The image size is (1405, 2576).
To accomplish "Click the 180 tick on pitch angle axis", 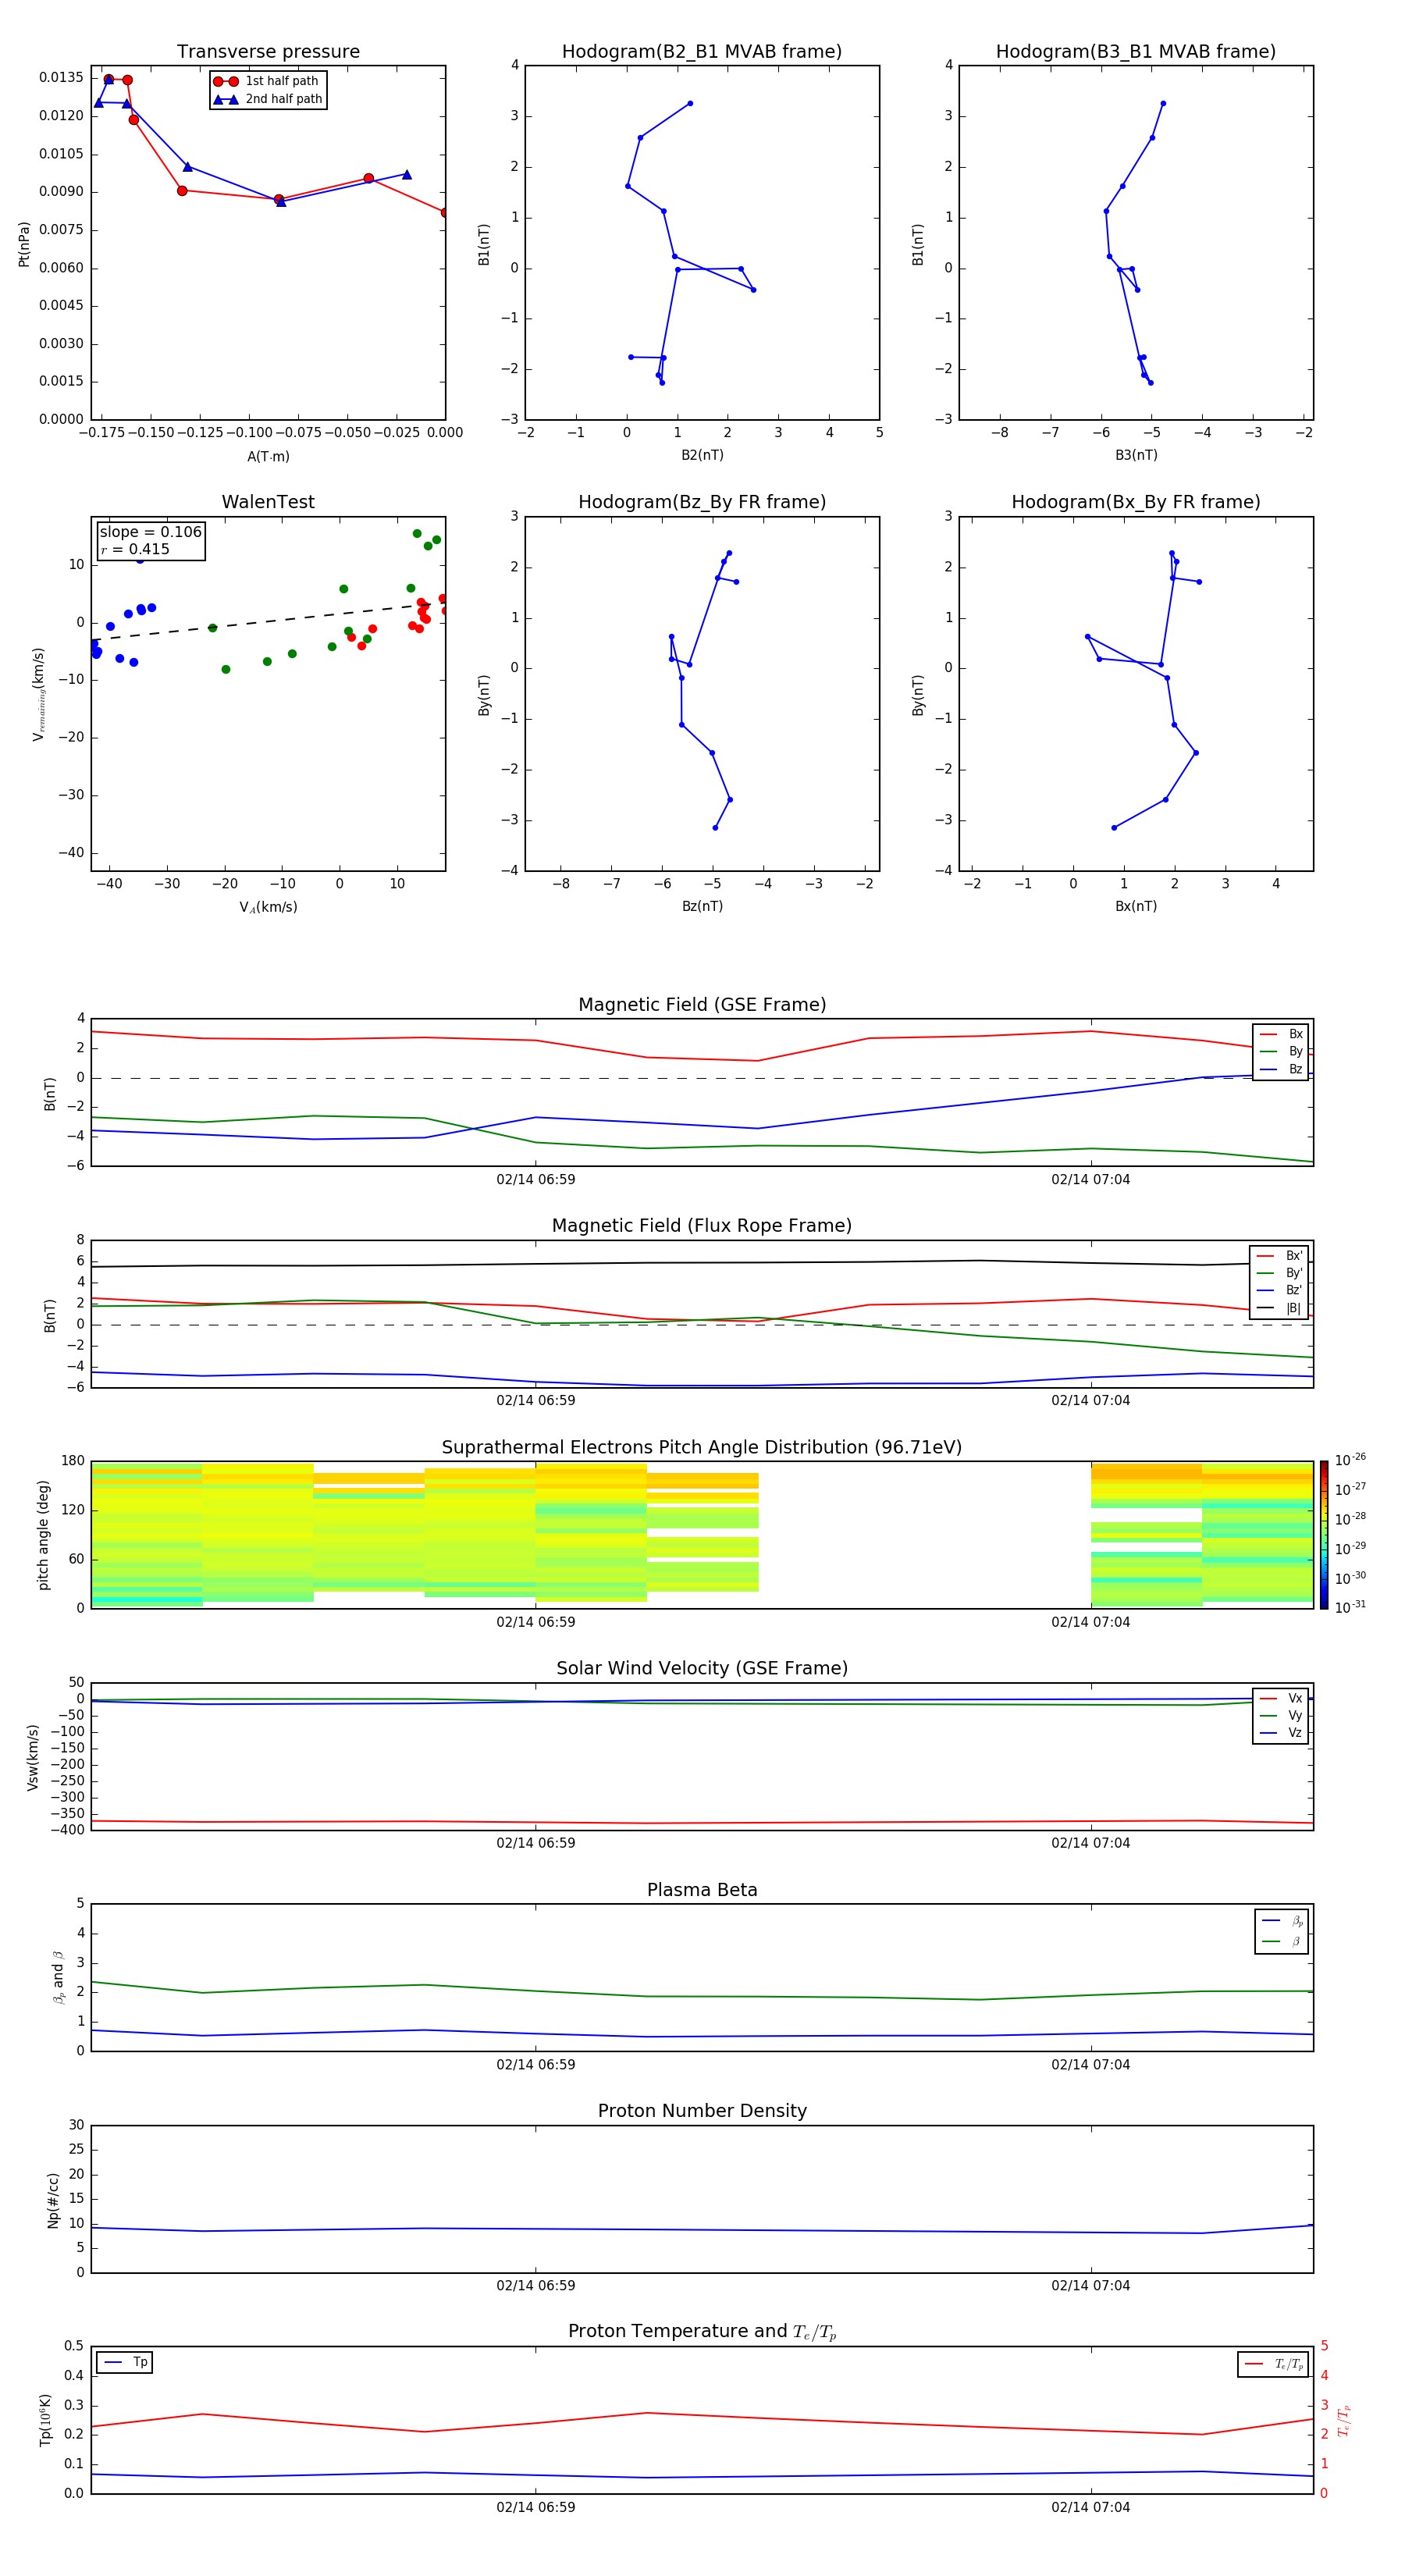I will [x=73, y=1461].
